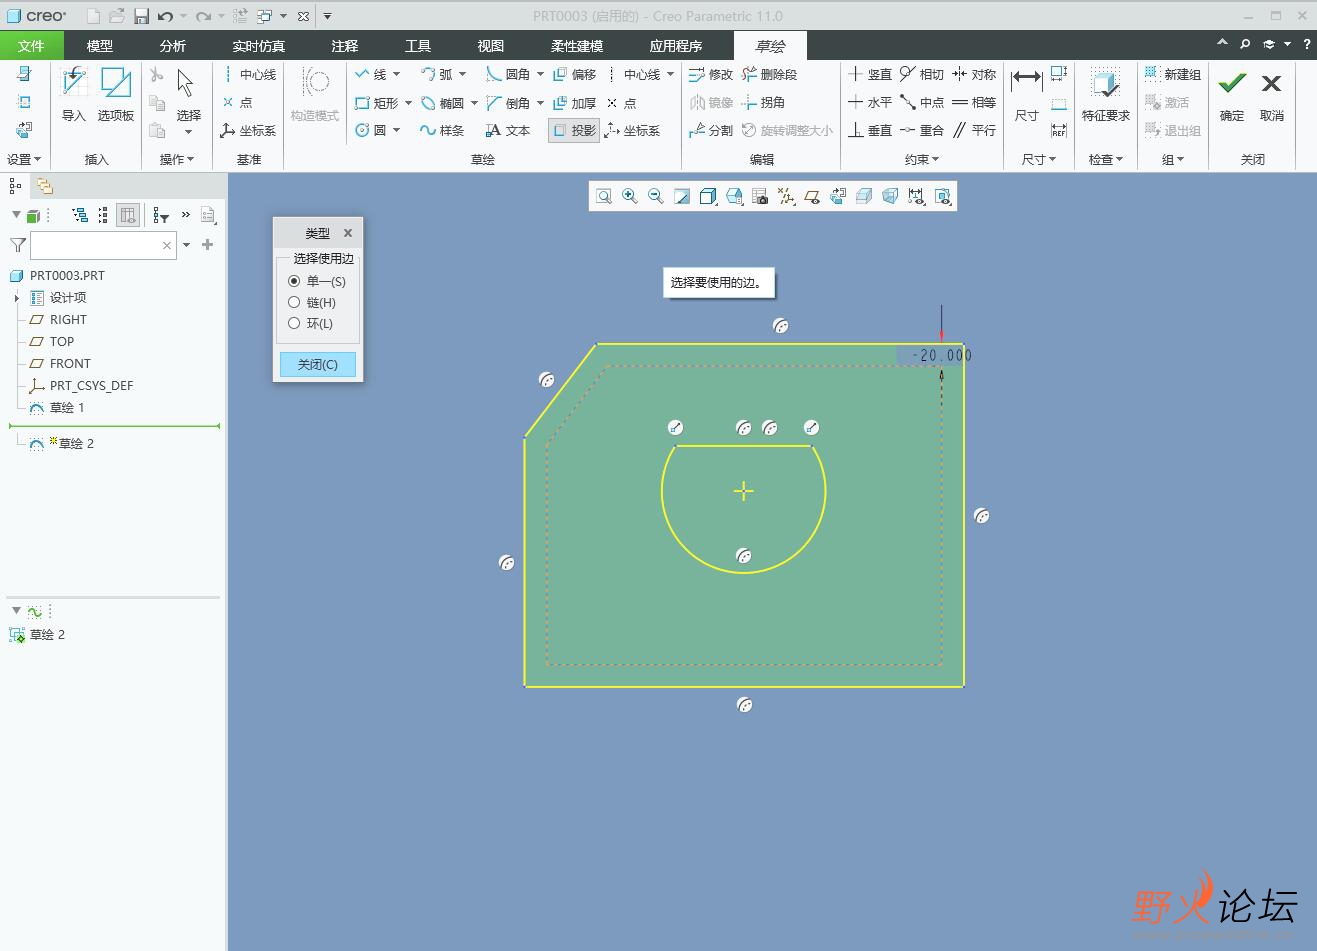Expand the Constrain (约束) group menu

point(922,159)
